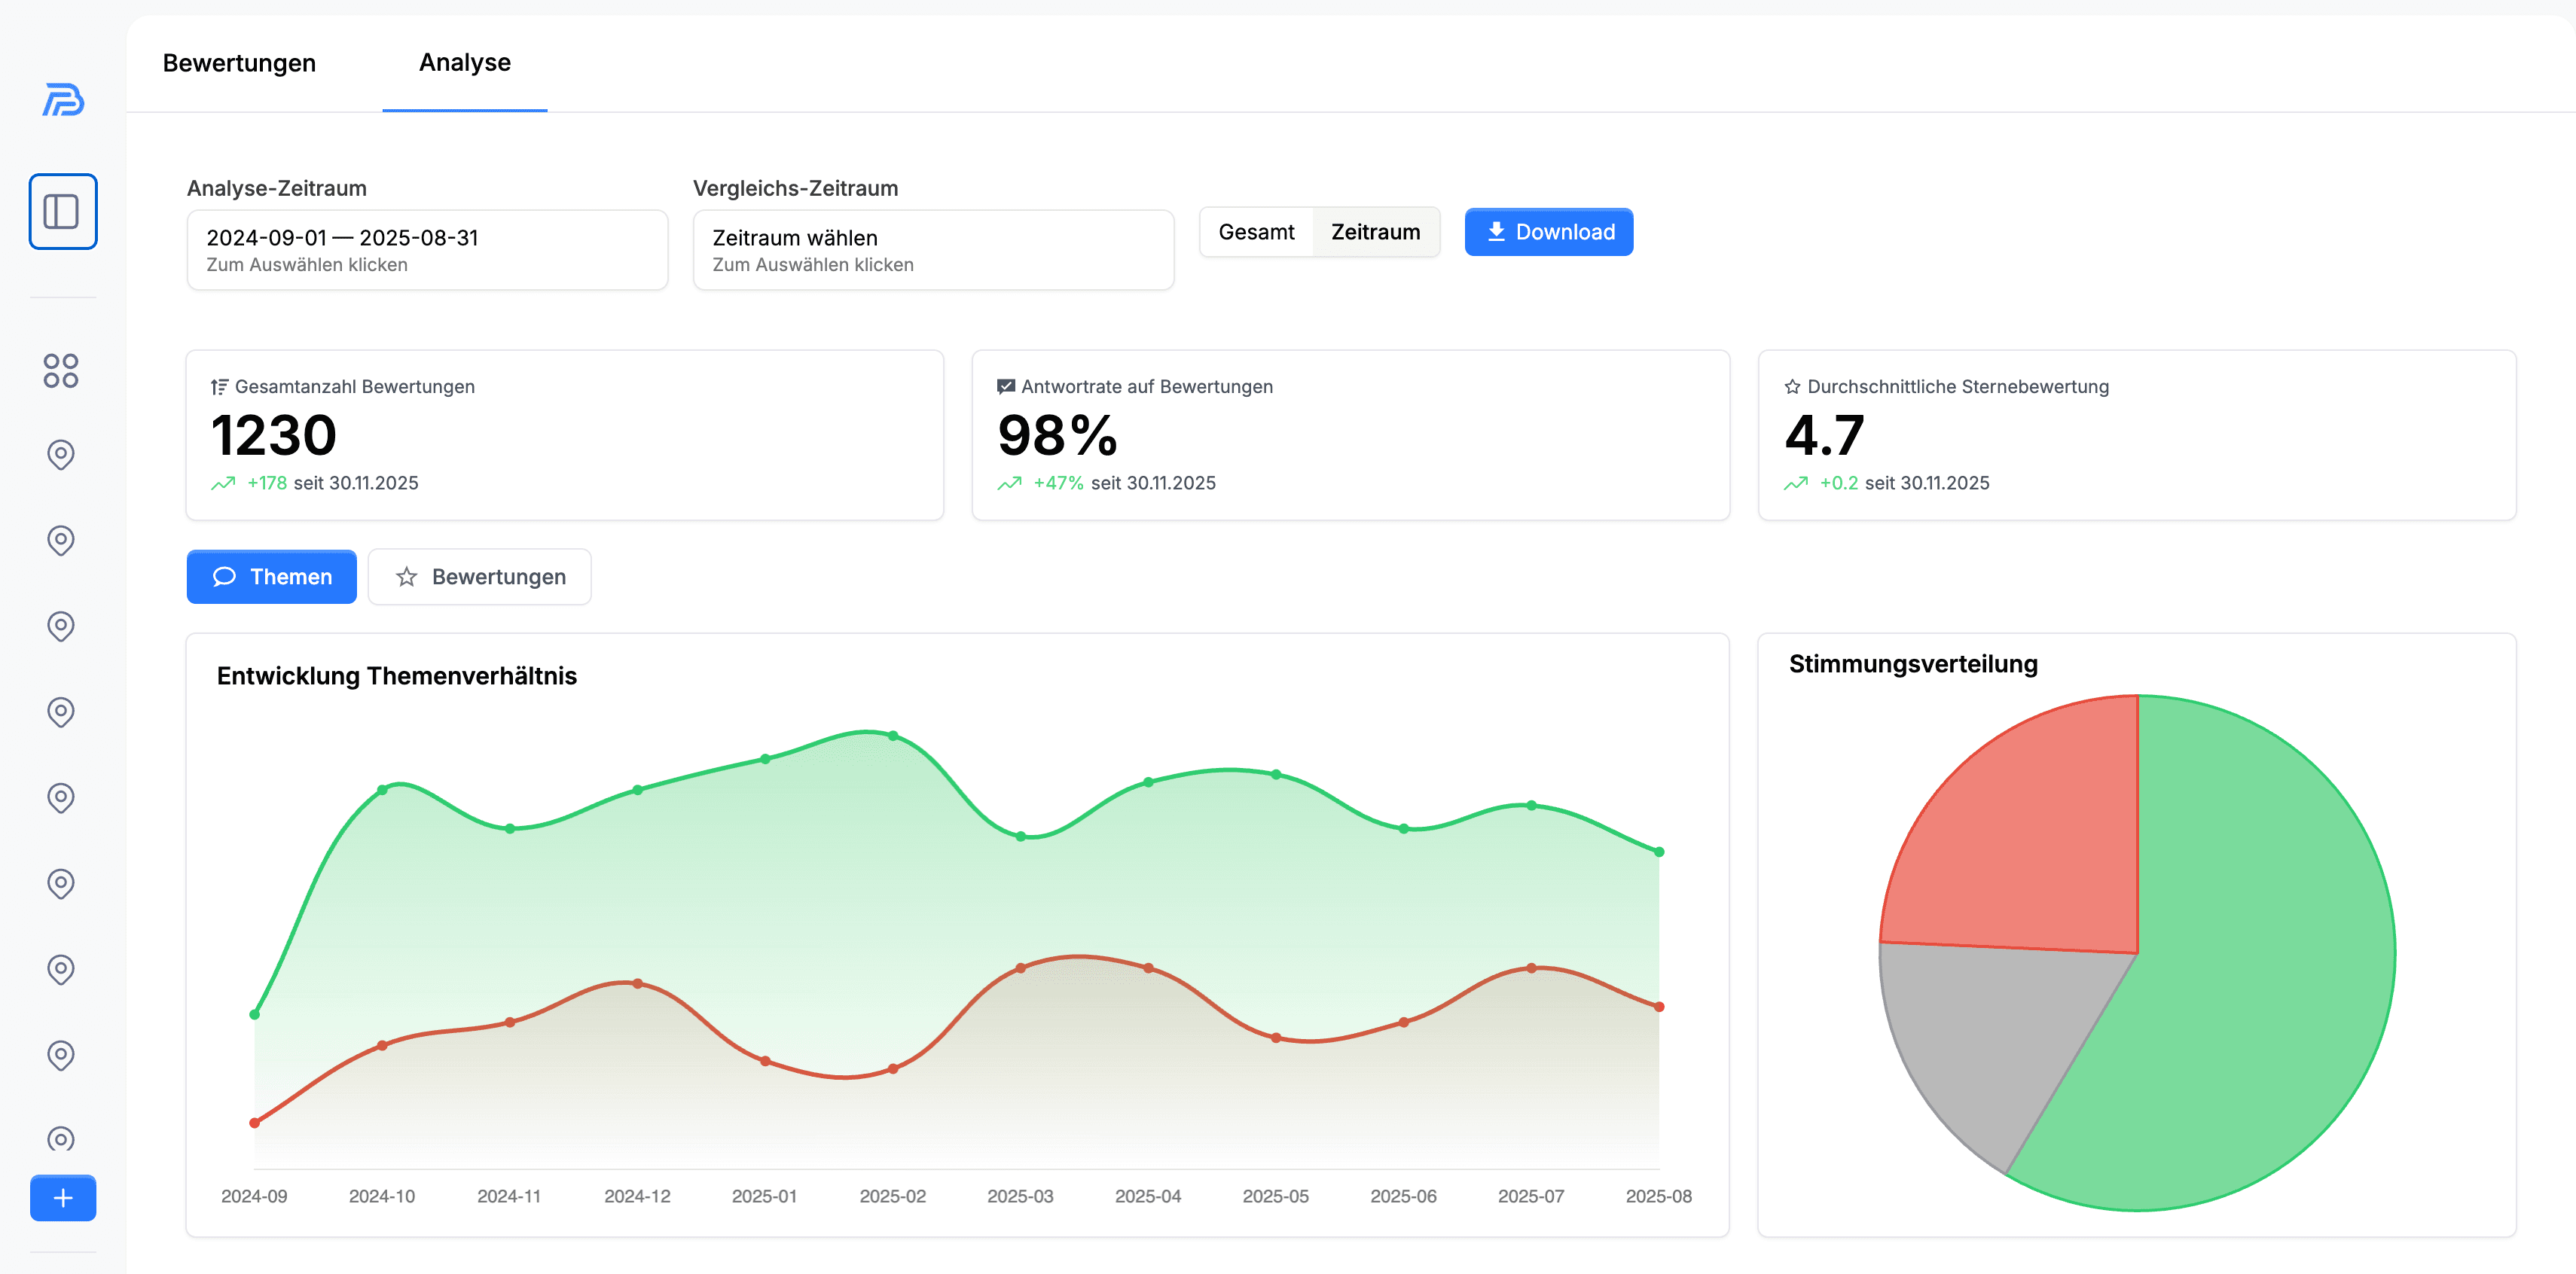Screen dimensions: 2576x1274
Task: Select the Analyse tab
Action: click(x=464, y=62)
